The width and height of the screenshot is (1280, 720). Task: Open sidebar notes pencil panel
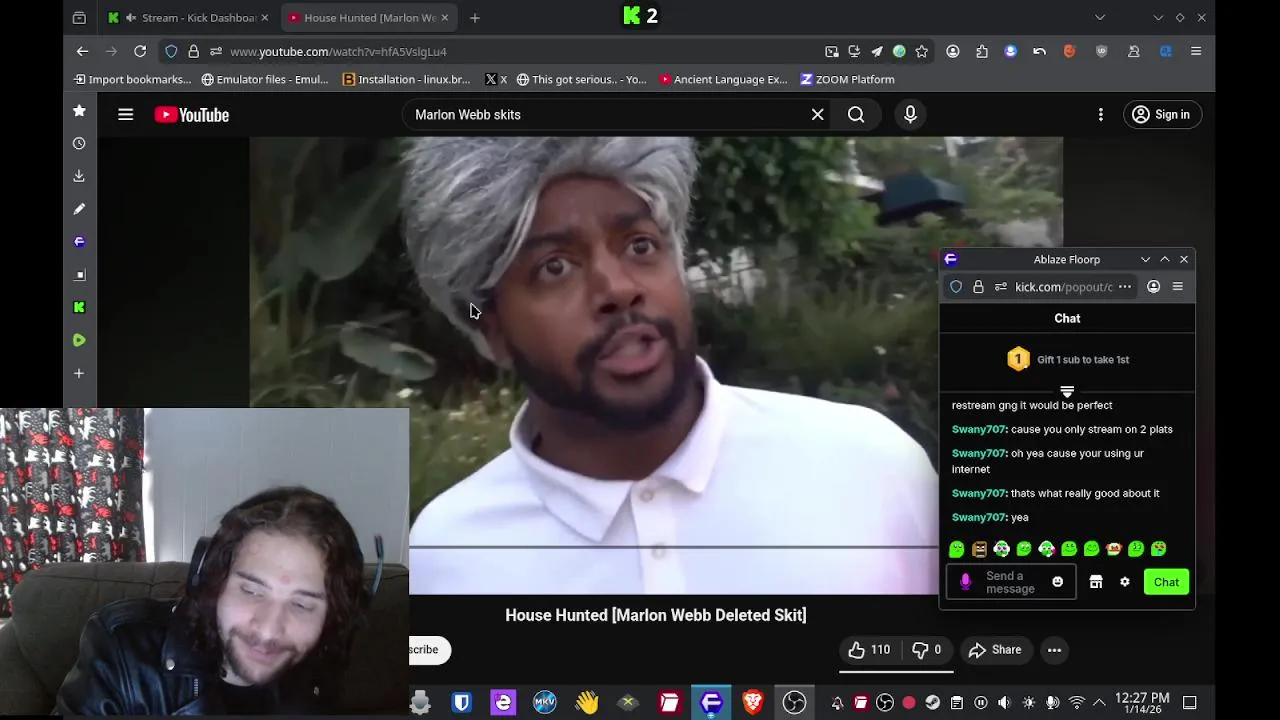click(79, 209)
